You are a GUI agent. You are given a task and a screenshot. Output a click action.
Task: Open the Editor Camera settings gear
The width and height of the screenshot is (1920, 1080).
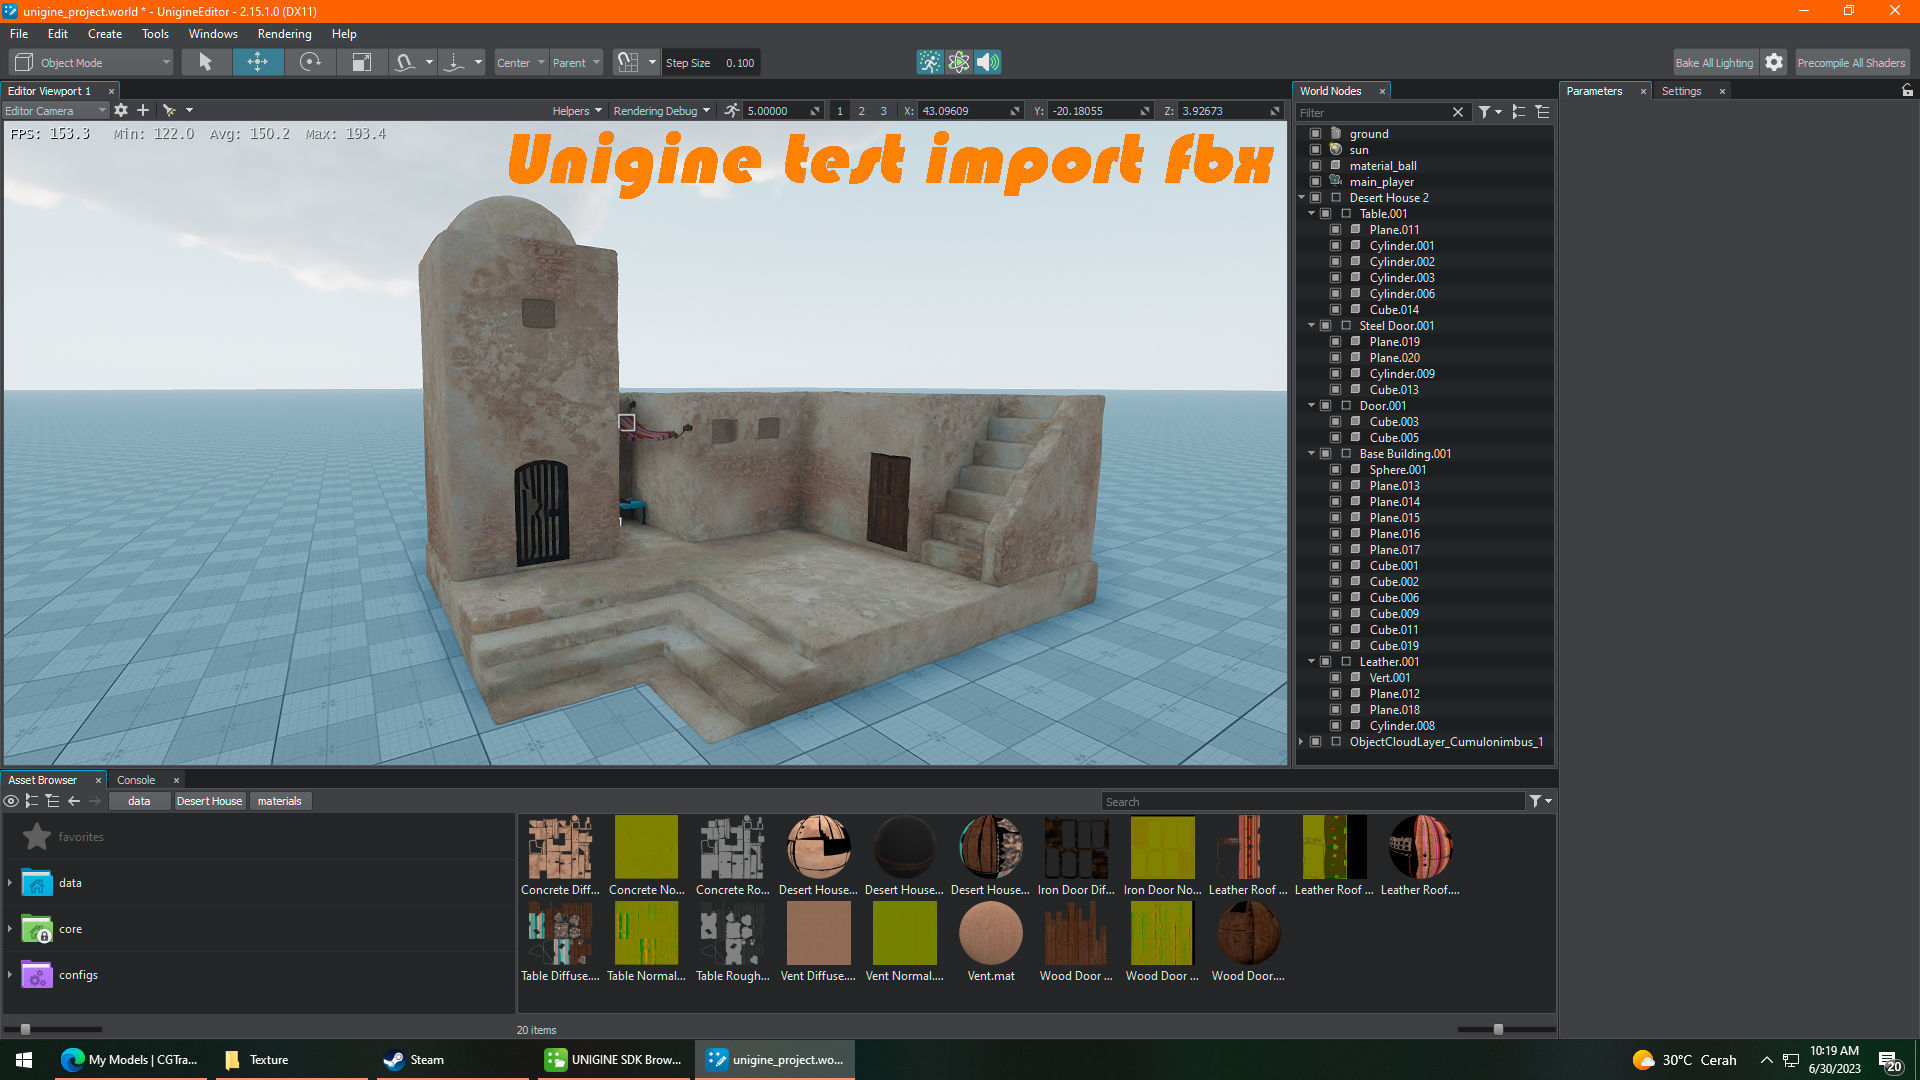[x=121, y=110]
